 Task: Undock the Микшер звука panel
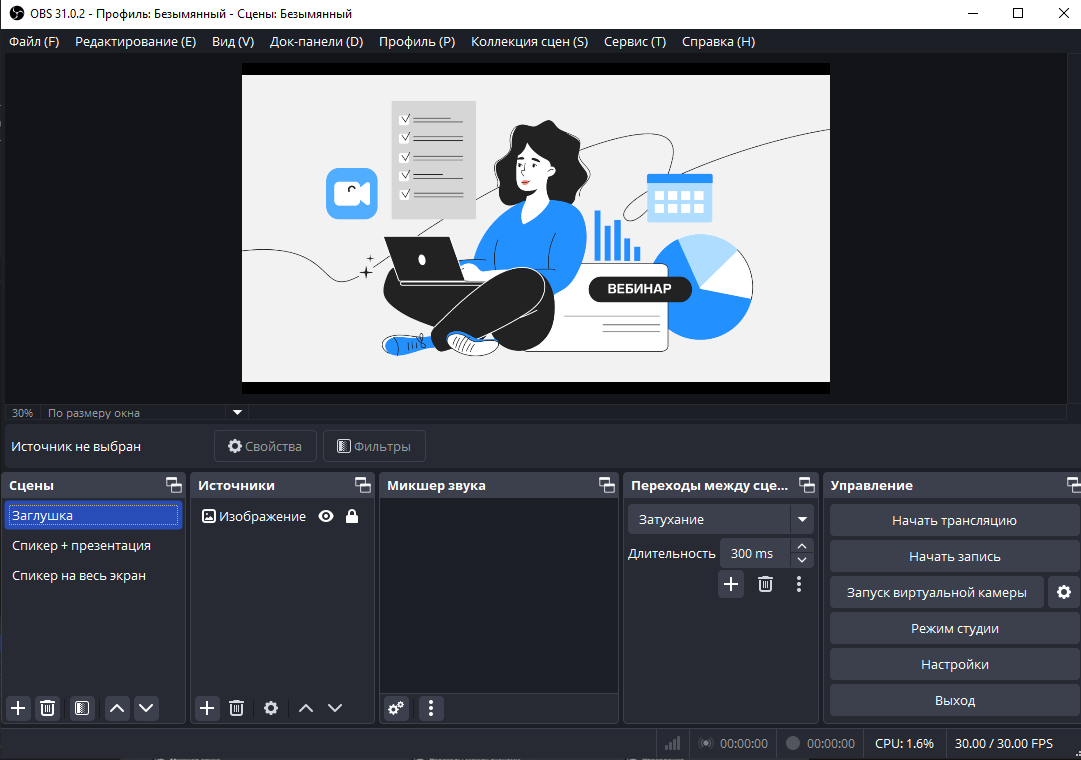click(x=607, y=485)
